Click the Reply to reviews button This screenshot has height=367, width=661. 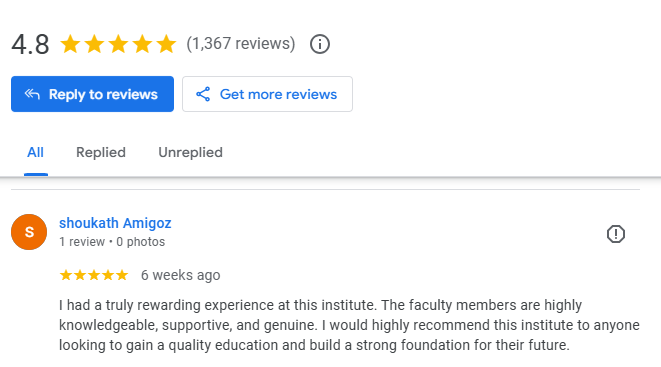click(92, 94)
